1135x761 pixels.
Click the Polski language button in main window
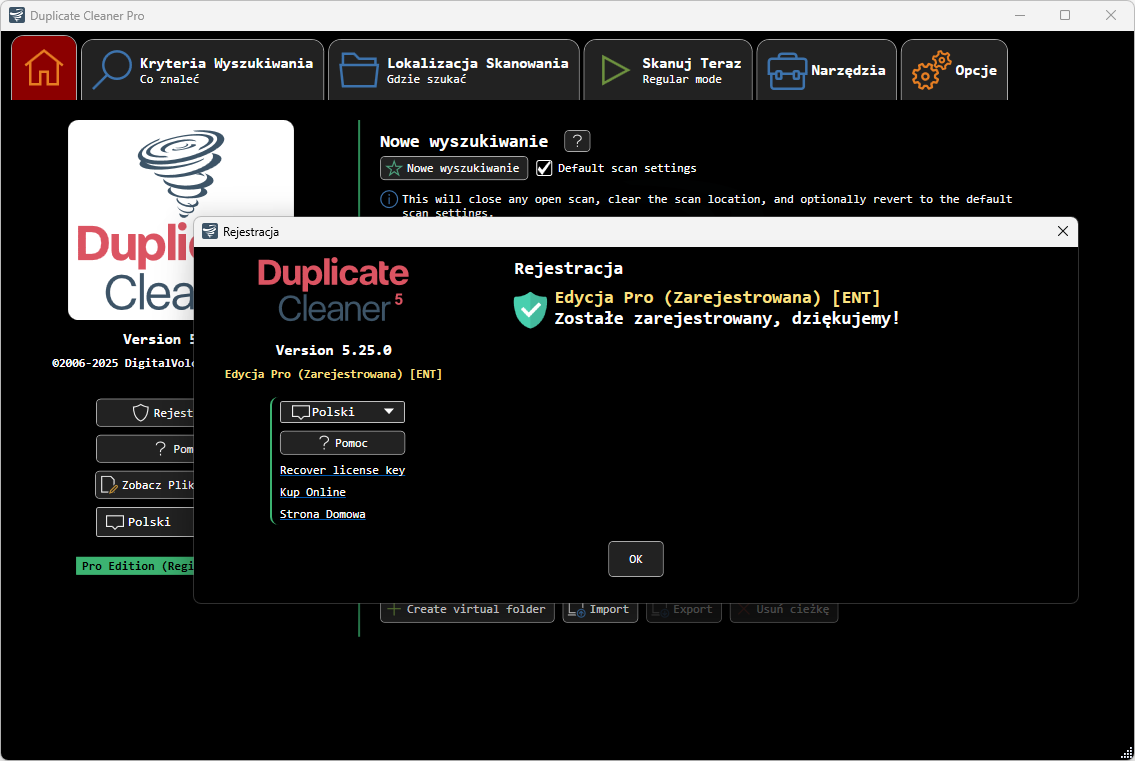145,522
